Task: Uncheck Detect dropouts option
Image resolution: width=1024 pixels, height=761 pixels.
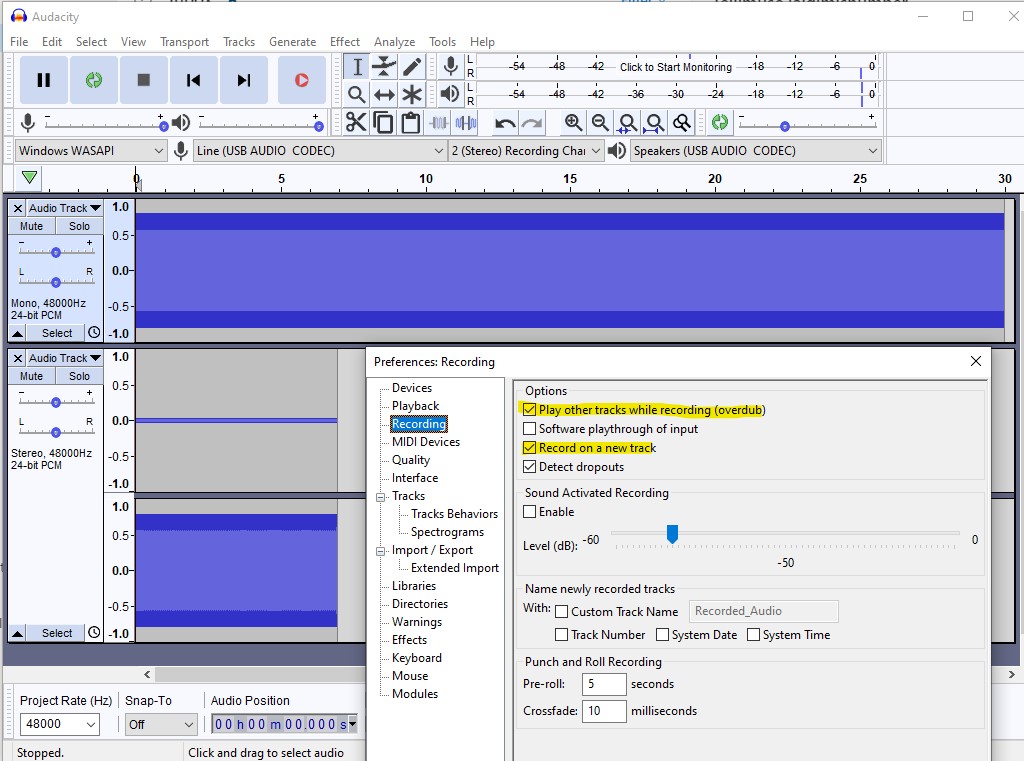Action: click(x=530, y=466)
